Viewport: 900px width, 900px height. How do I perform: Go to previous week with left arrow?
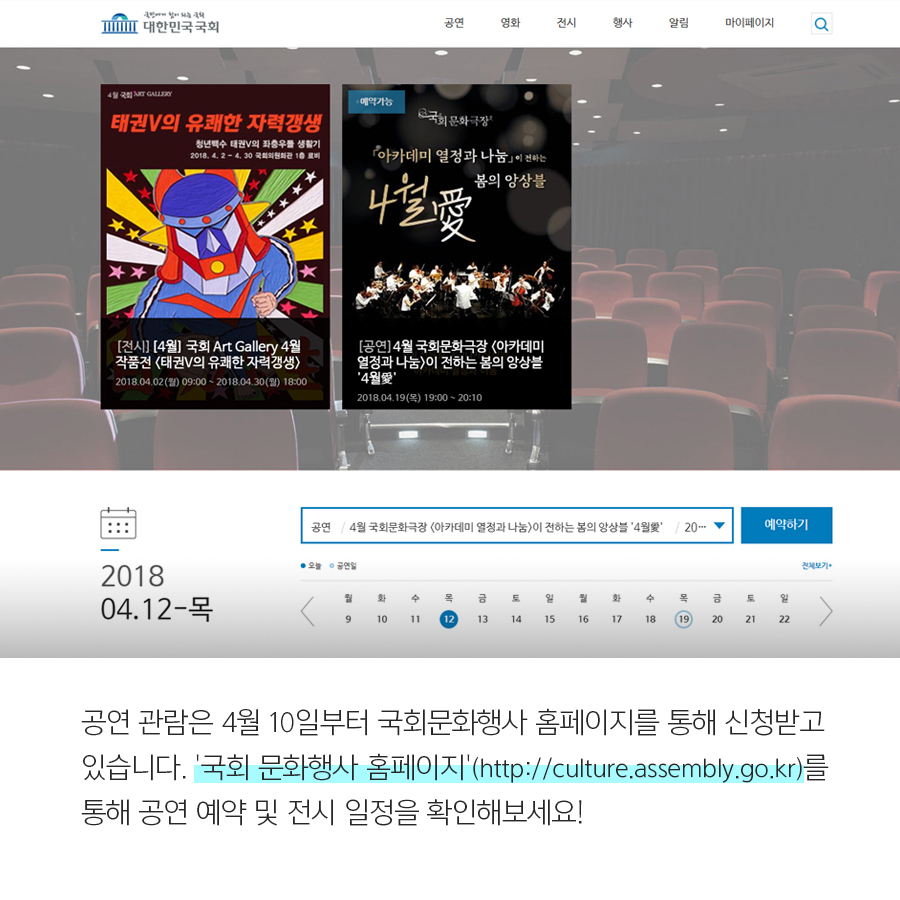point(308,611)
